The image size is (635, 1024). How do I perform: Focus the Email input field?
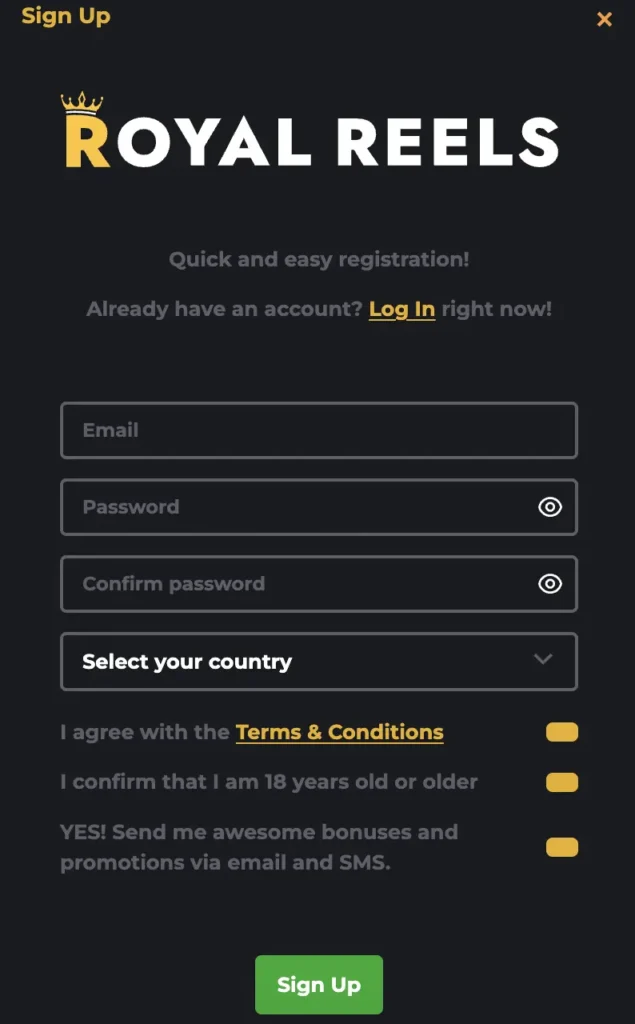318,430
